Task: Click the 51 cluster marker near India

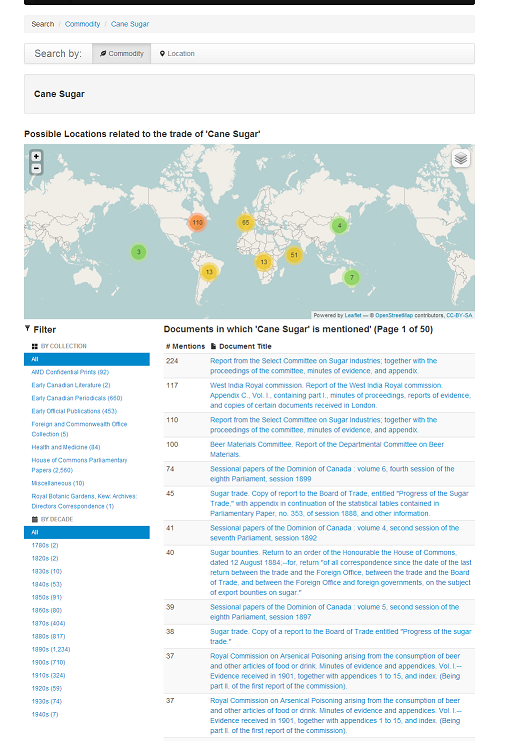Action: (x=294, y=255)
